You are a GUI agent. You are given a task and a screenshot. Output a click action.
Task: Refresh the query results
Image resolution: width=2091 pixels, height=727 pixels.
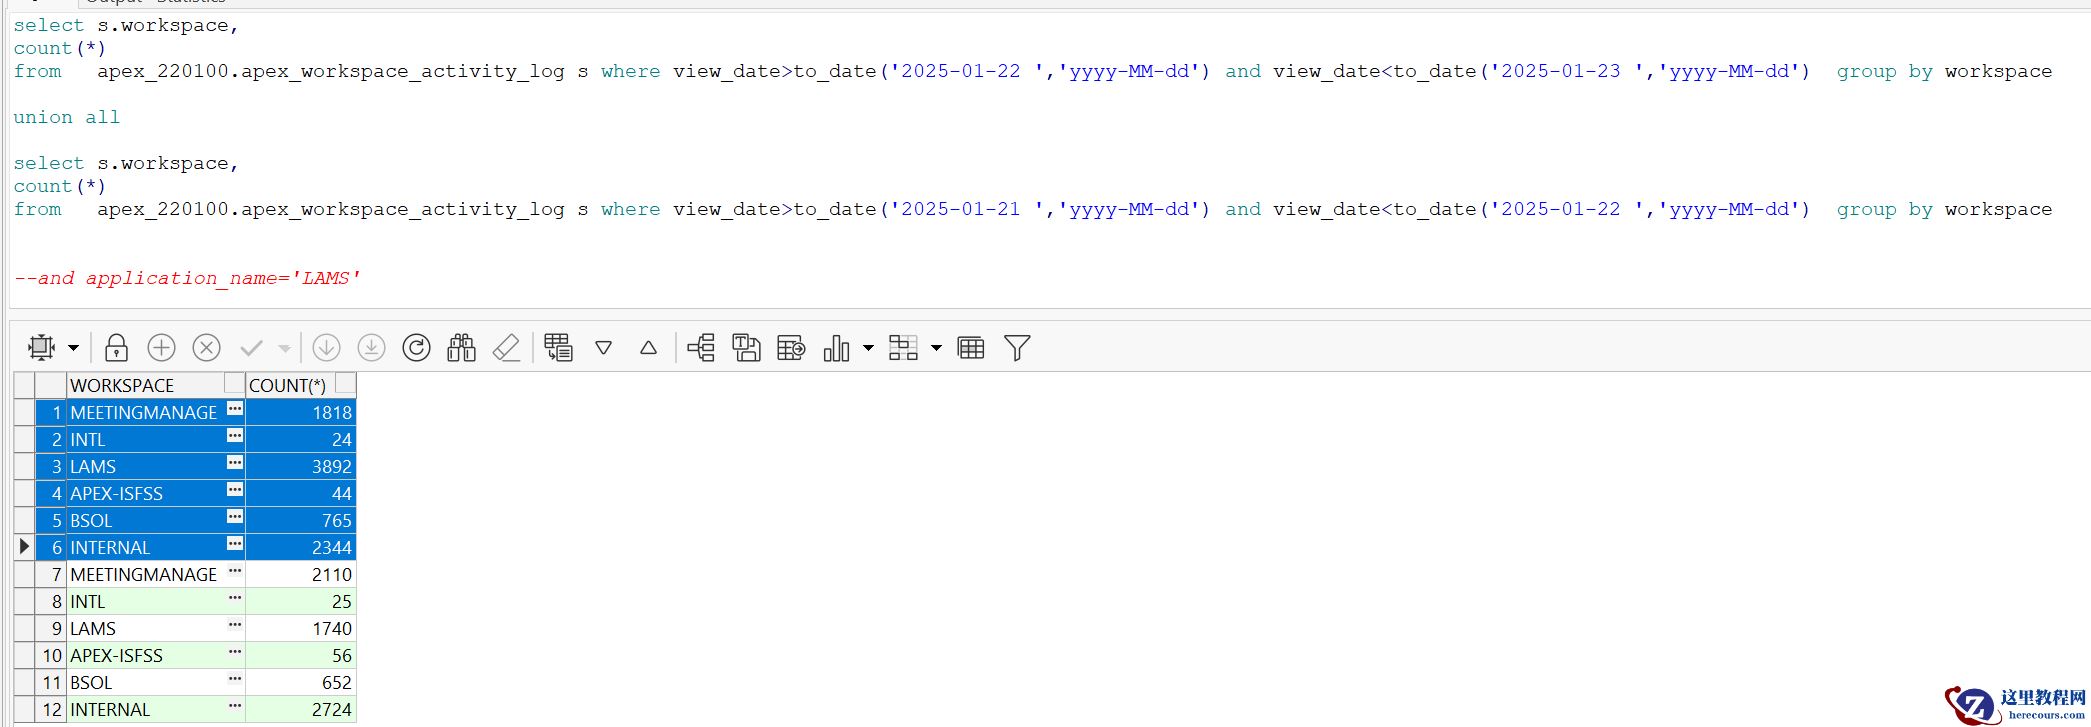[416, 348]
